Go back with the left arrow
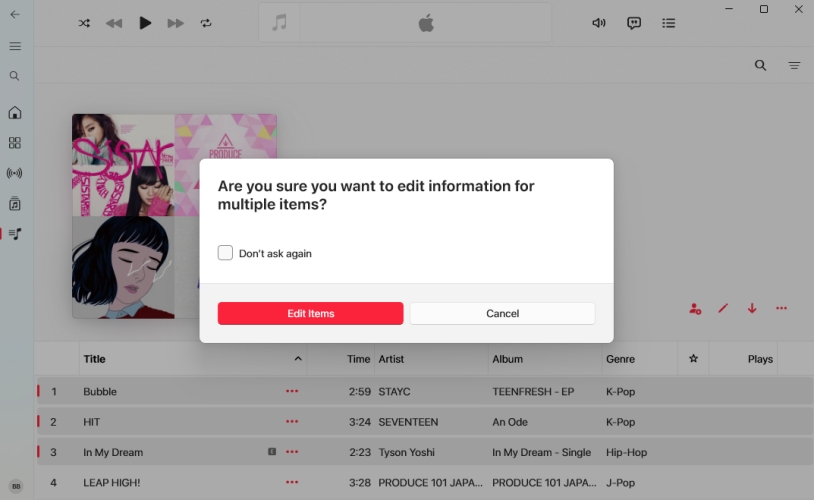The height and width of the screenshot is (500, 814). (x=15, y=15)
